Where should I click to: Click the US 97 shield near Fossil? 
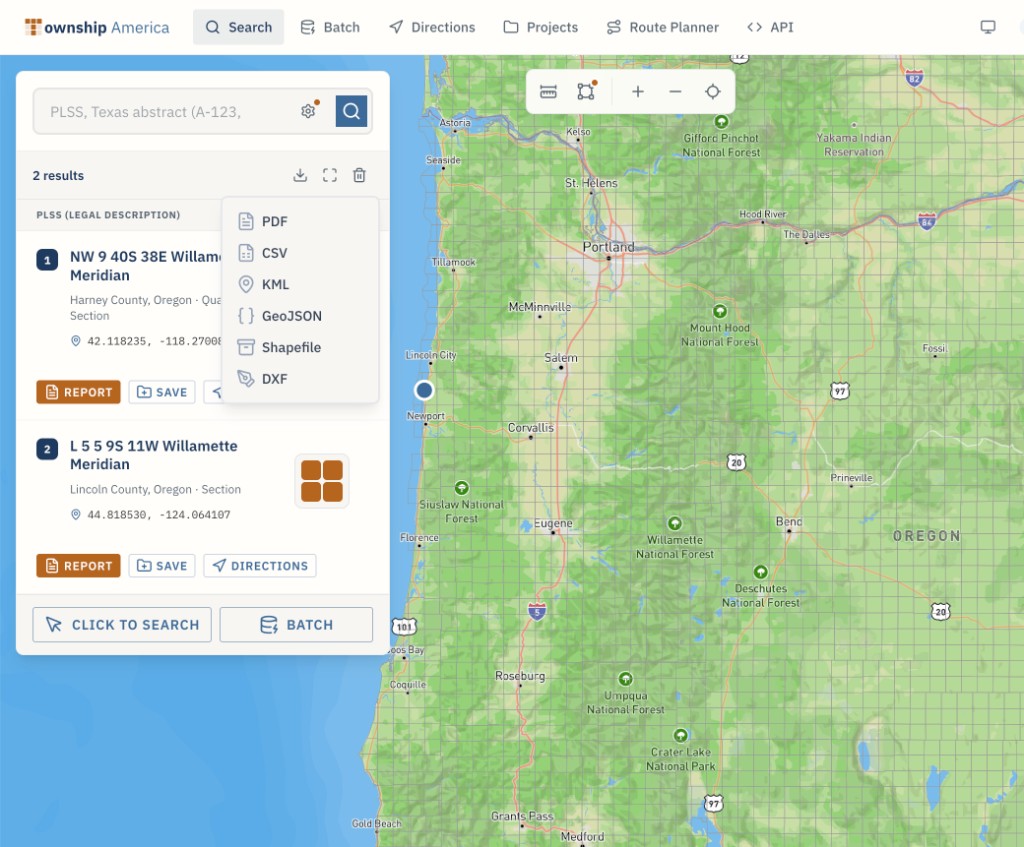839,391
